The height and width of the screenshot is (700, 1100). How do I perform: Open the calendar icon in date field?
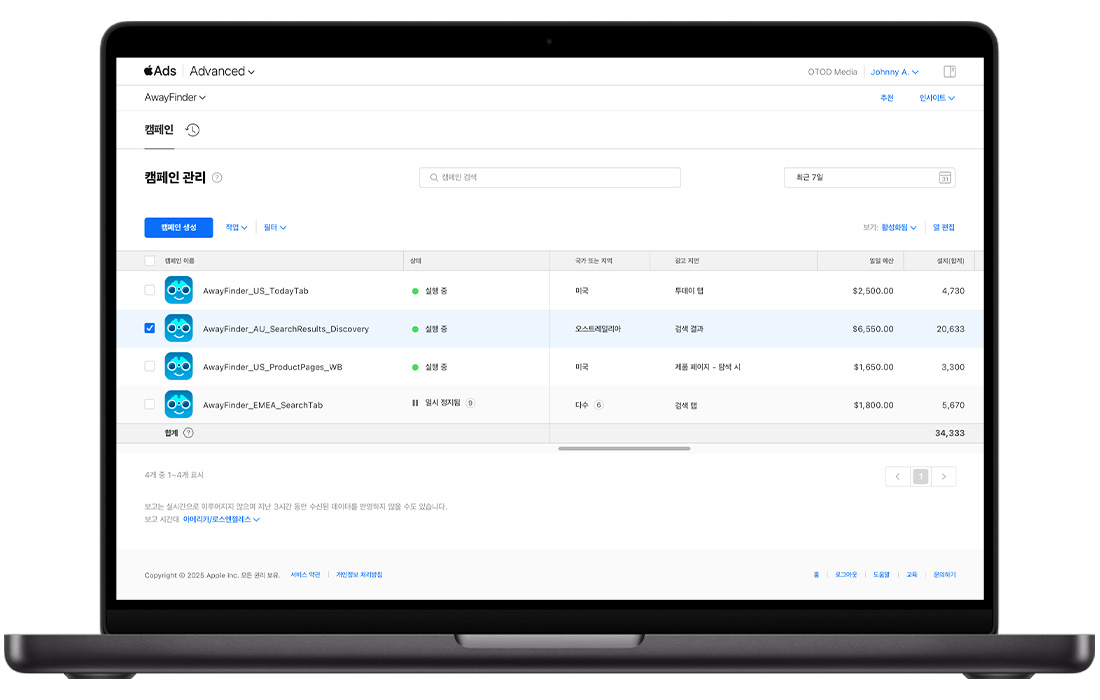click(x=944, y=178)
